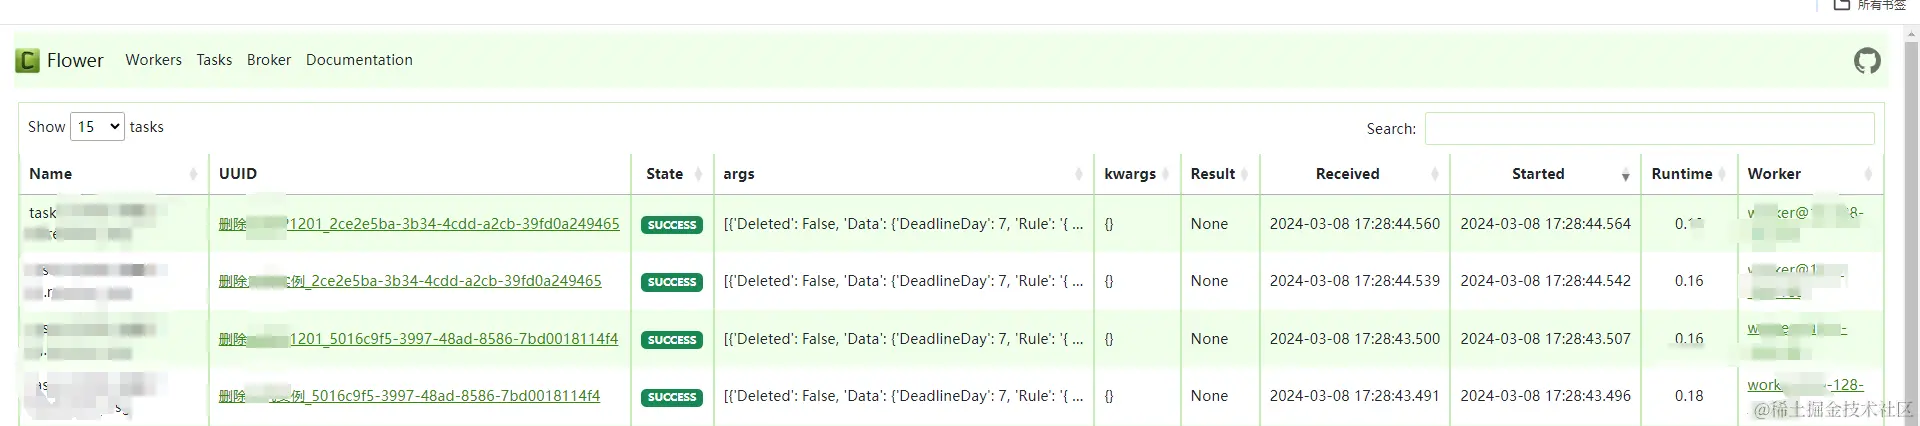Focus the Search input field
This screenshot has height=426, width=1920.
1648,129
